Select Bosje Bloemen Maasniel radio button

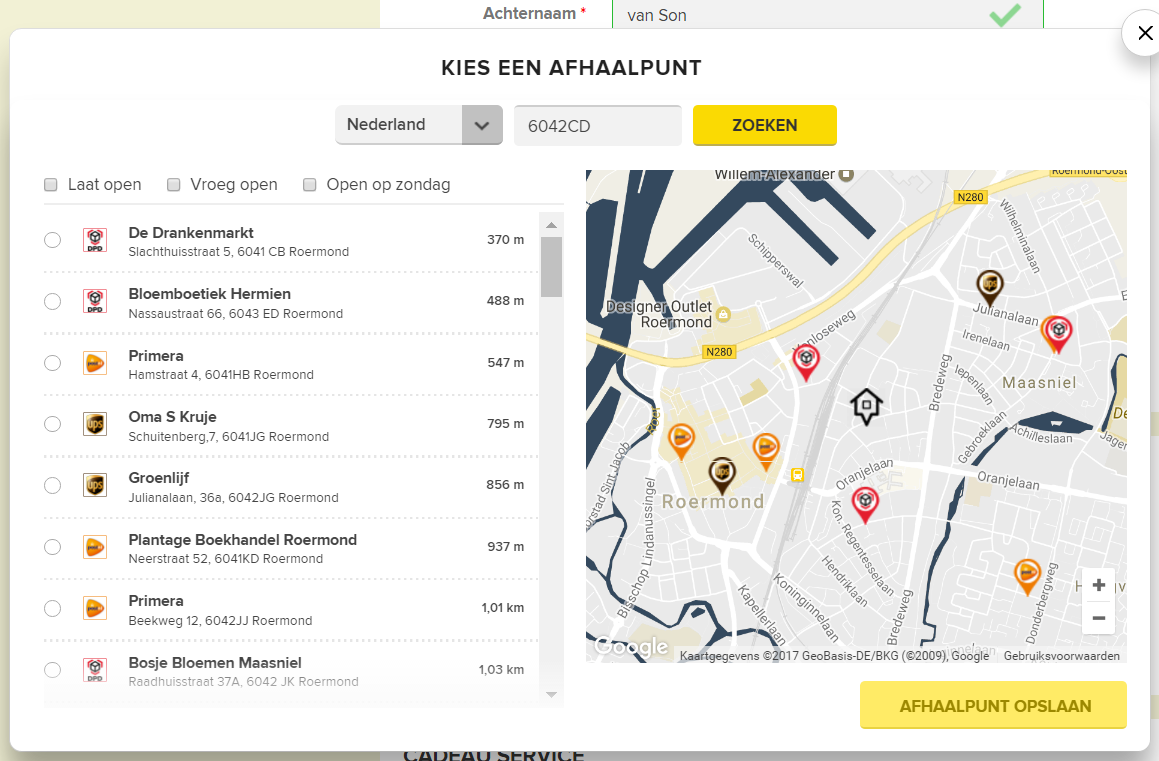(x=52, y=669)
